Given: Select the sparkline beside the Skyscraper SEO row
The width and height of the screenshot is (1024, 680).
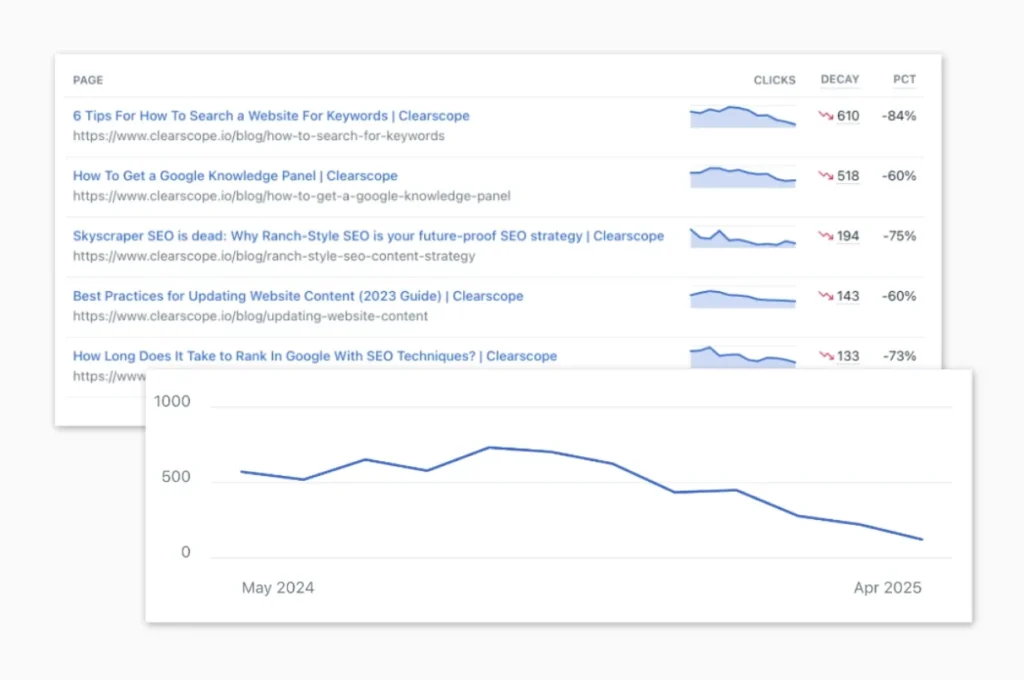Looking at the screenshot, I should point(742,236).
